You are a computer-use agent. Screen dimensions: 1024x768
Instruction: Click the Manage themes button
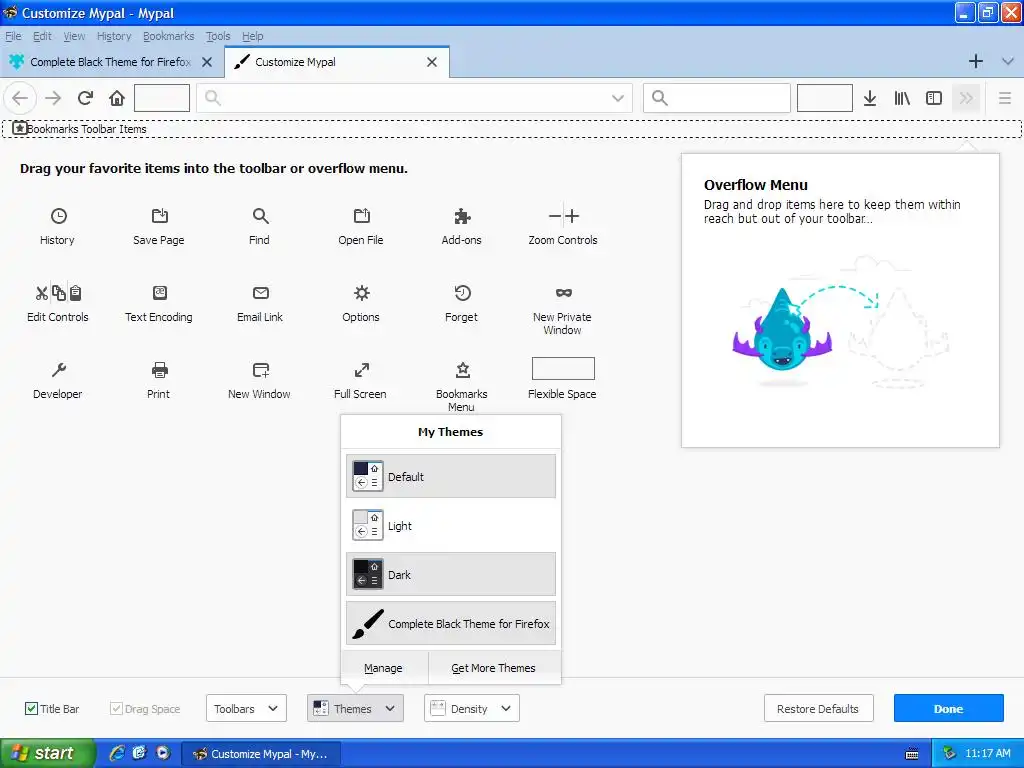[383, 668]
